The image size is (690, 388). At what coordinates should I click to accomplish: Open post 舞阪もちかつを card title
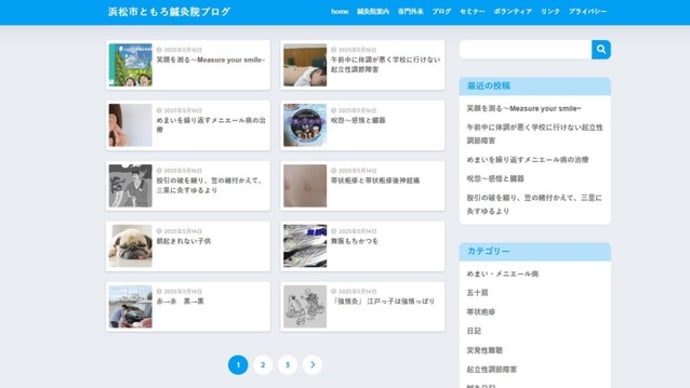click(354, 241)
